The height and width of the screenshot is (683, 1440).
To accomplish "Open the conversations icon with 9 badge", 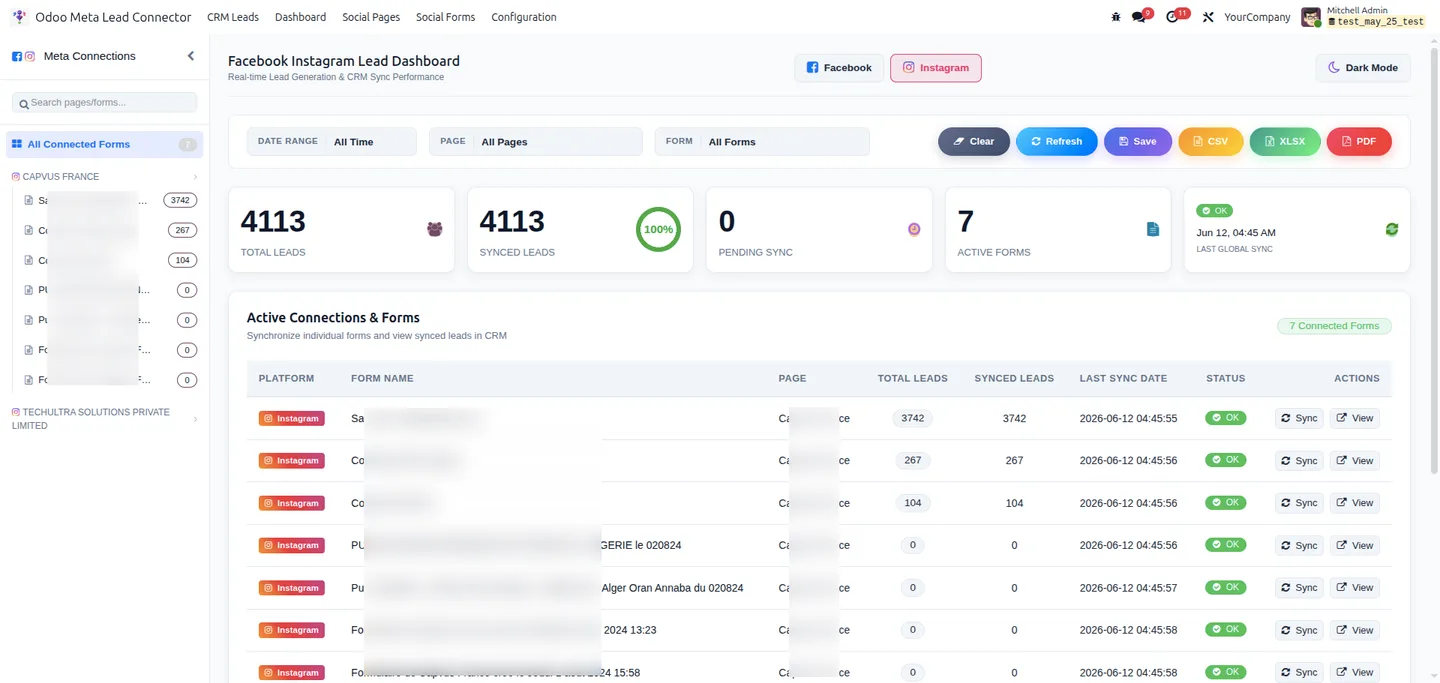I will (1140, 16).
